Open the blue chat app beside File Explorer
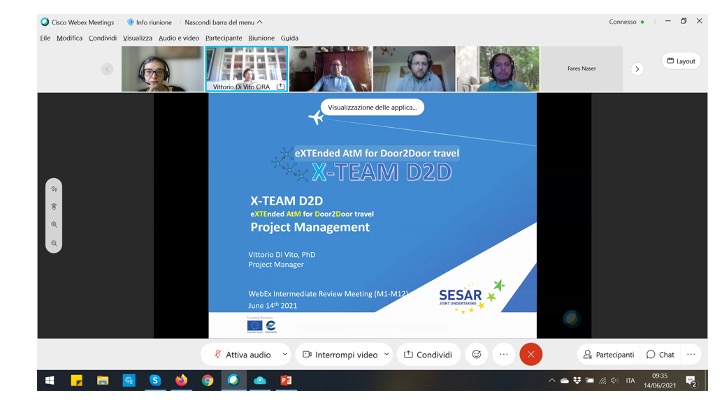The width and height of the screenshot is (720, 405). pos(129,380)
